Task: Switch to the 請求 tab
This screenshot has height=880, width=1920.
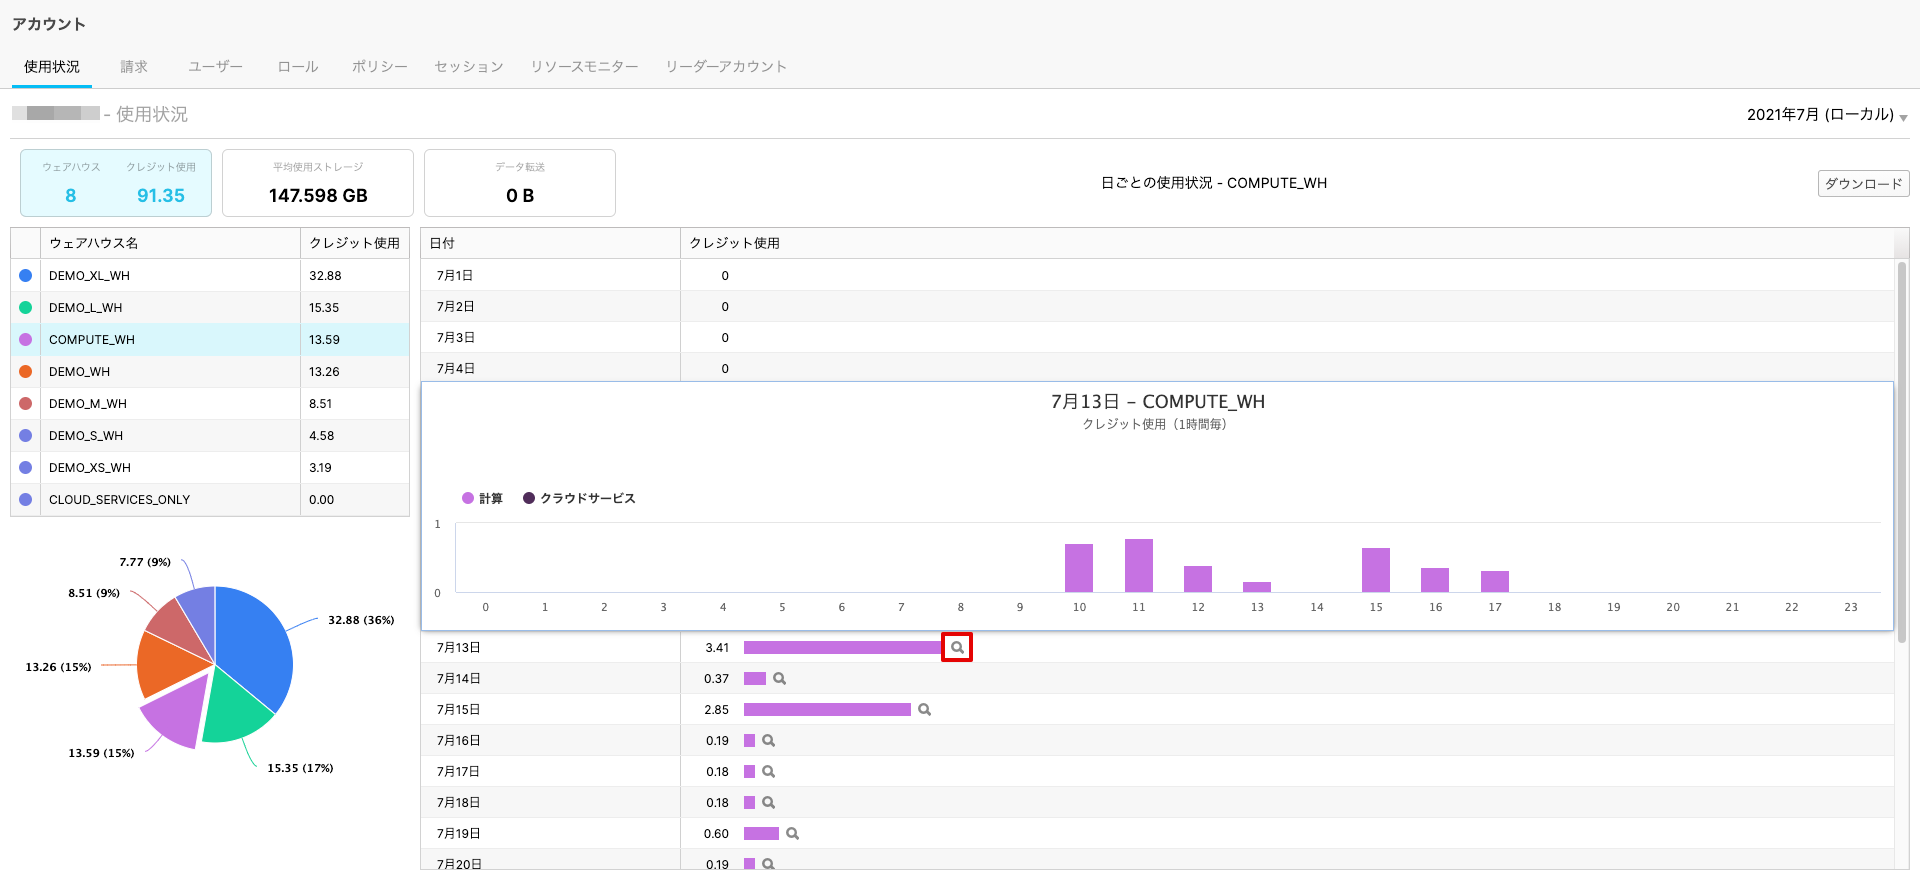Action: (134, 67)
